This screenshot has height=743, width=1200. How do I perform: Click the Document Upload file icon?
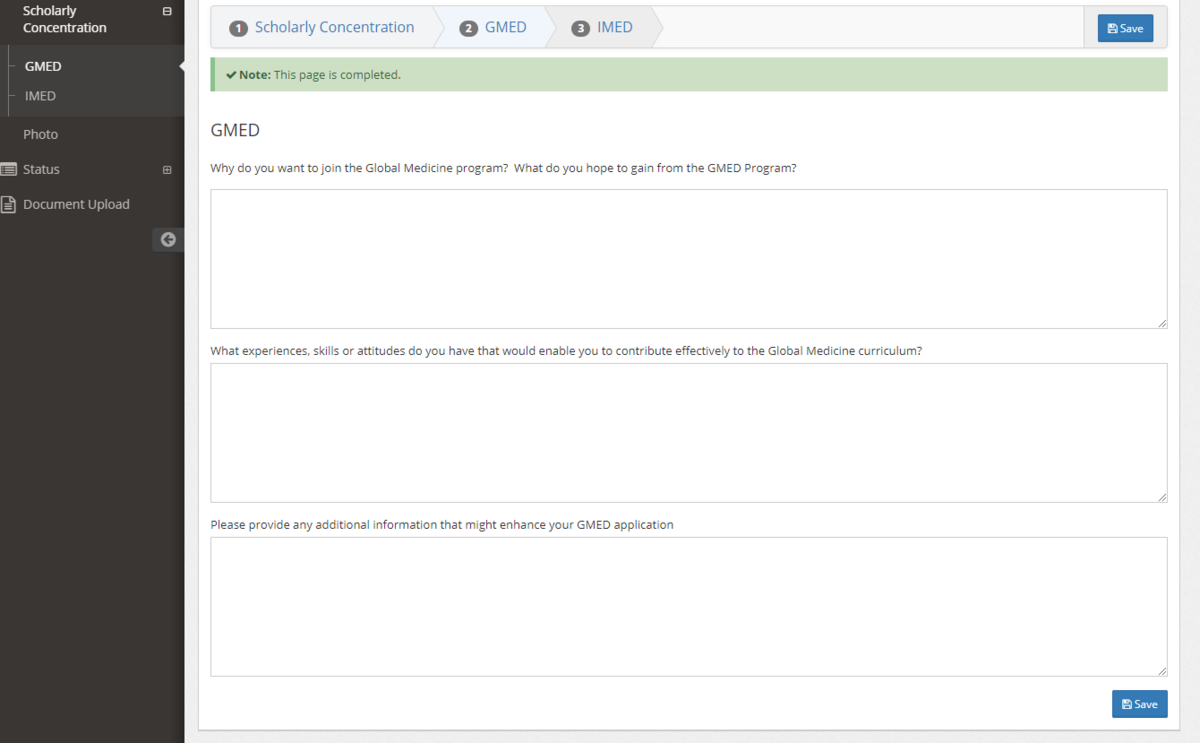coord(9,205)
